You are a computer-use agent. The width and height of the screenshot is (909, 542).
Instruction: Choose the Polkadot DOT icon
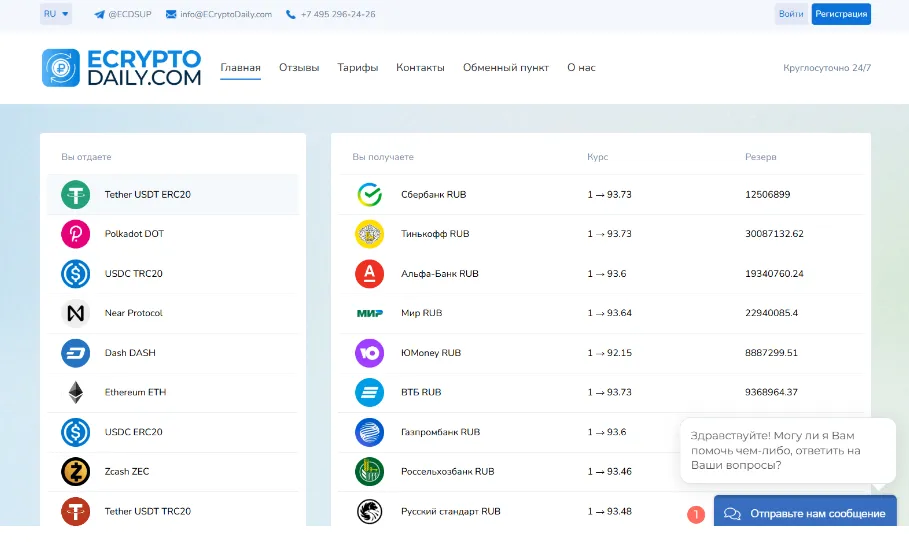click(75, 234)
